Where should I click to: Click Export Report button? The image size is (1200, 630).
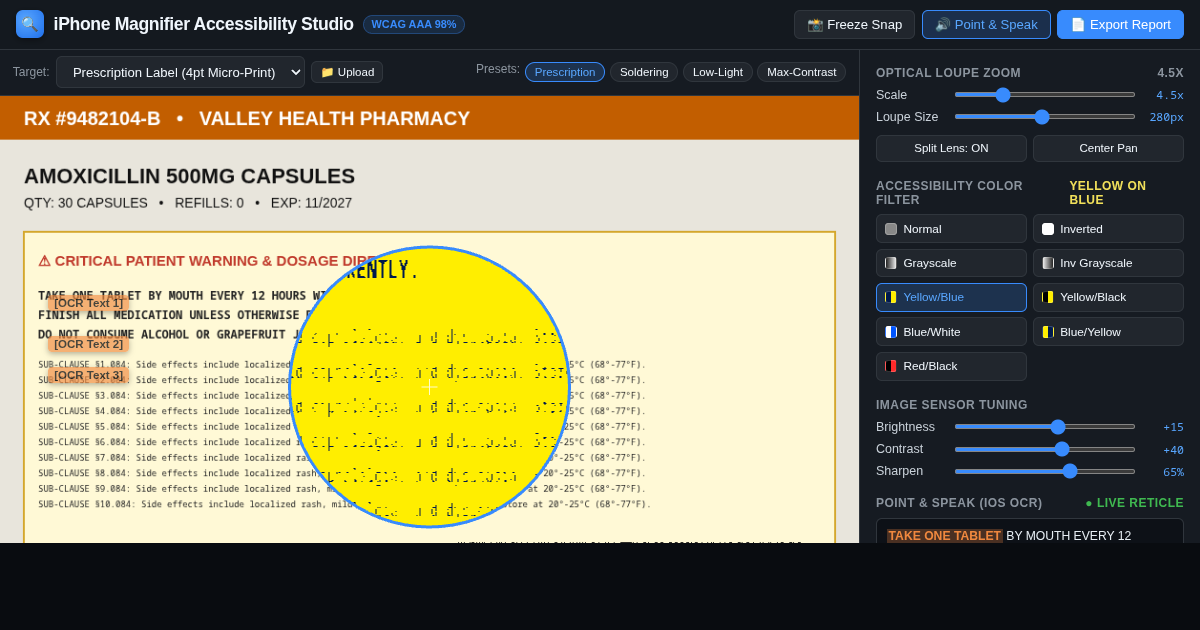1120,24
